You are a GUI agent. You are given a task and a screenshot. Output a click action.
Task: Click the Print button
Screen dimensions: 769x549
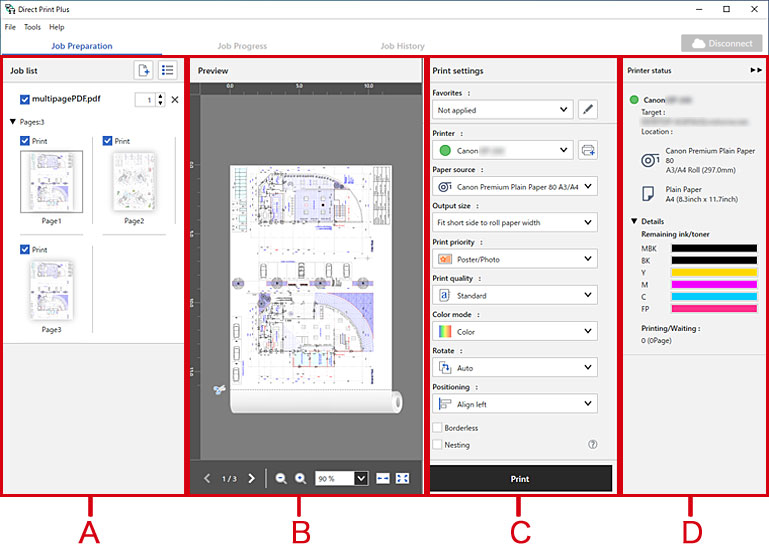coord(520,479)
